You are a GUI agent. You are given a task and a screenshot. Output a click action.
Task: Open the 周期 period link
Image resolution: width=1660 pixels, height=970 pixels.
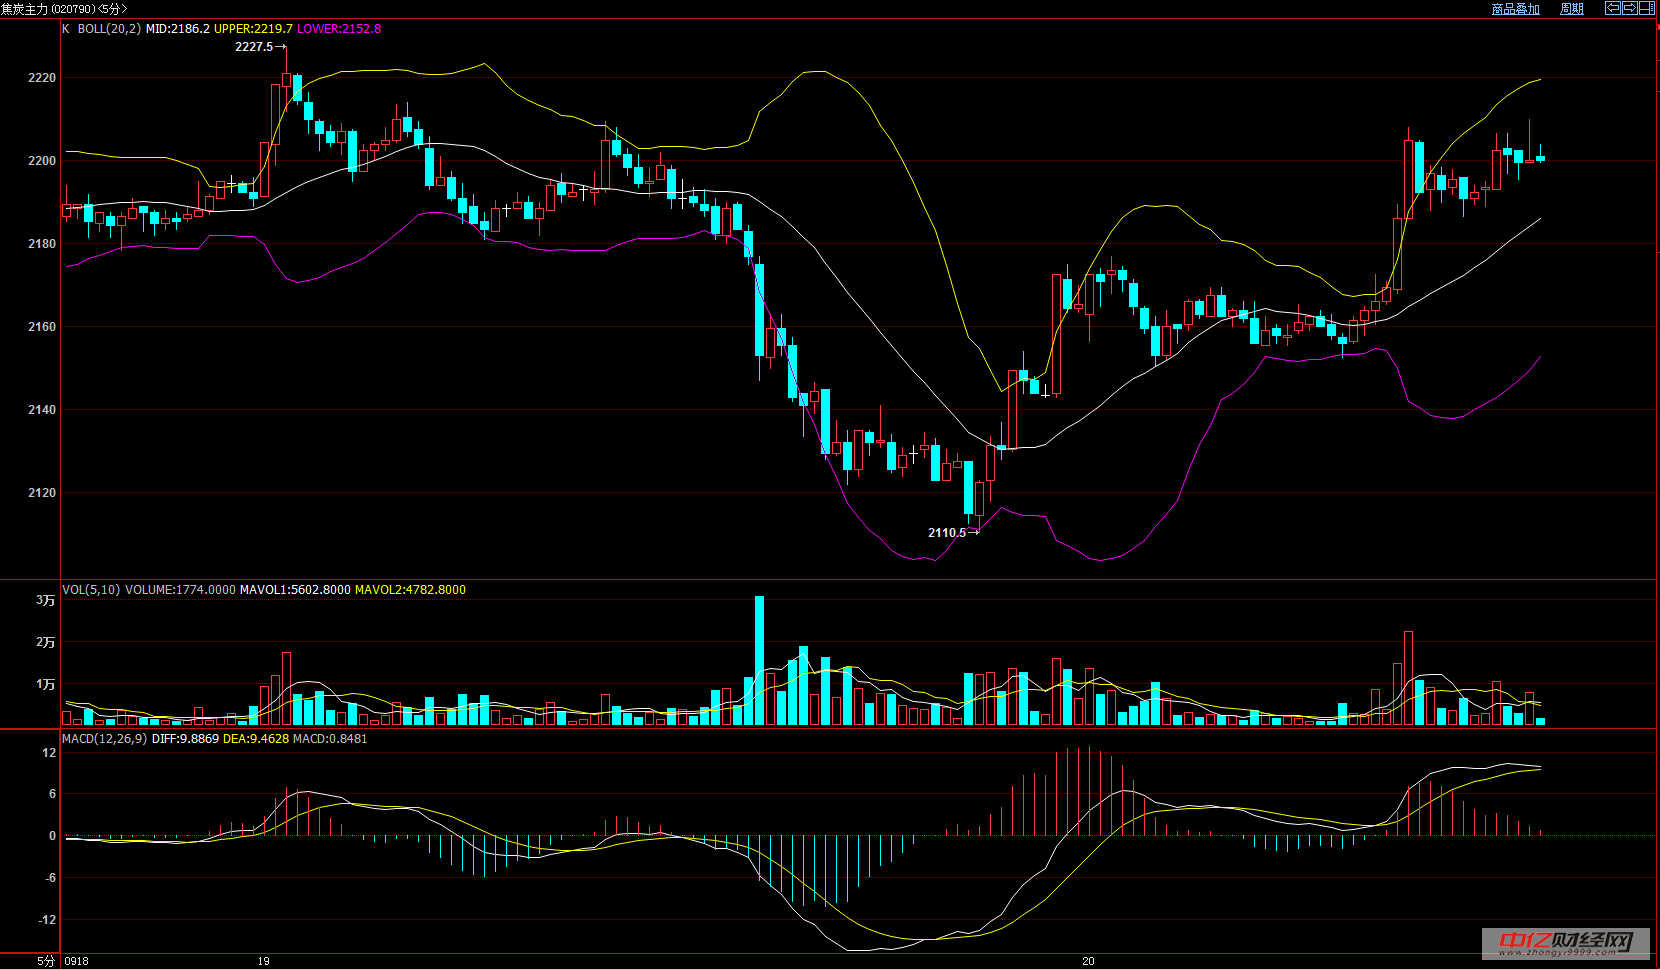click(1572, 9)
